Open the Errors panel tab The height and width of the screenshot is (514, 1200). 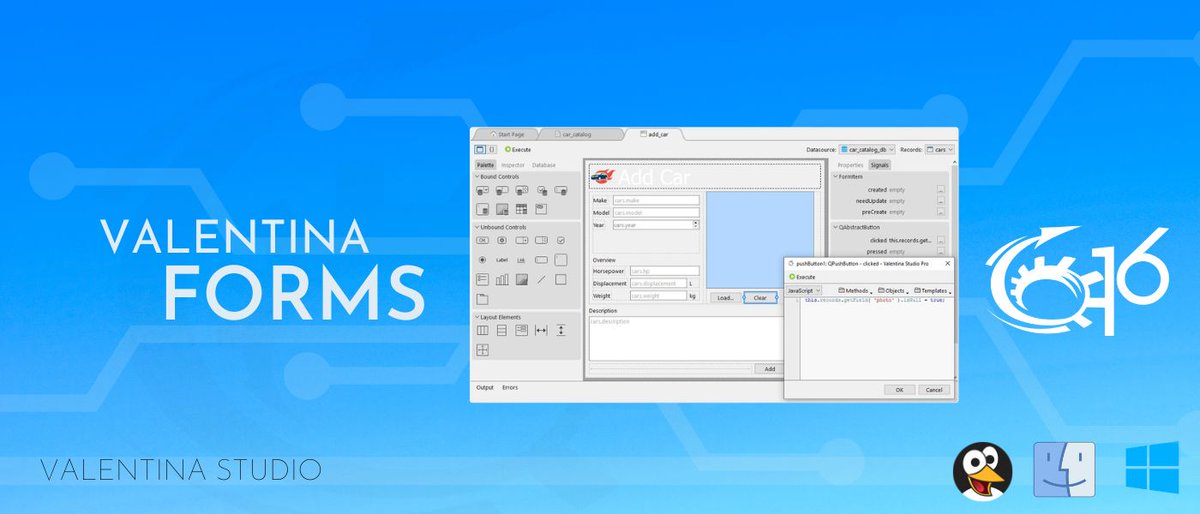[x=510, y=387]
